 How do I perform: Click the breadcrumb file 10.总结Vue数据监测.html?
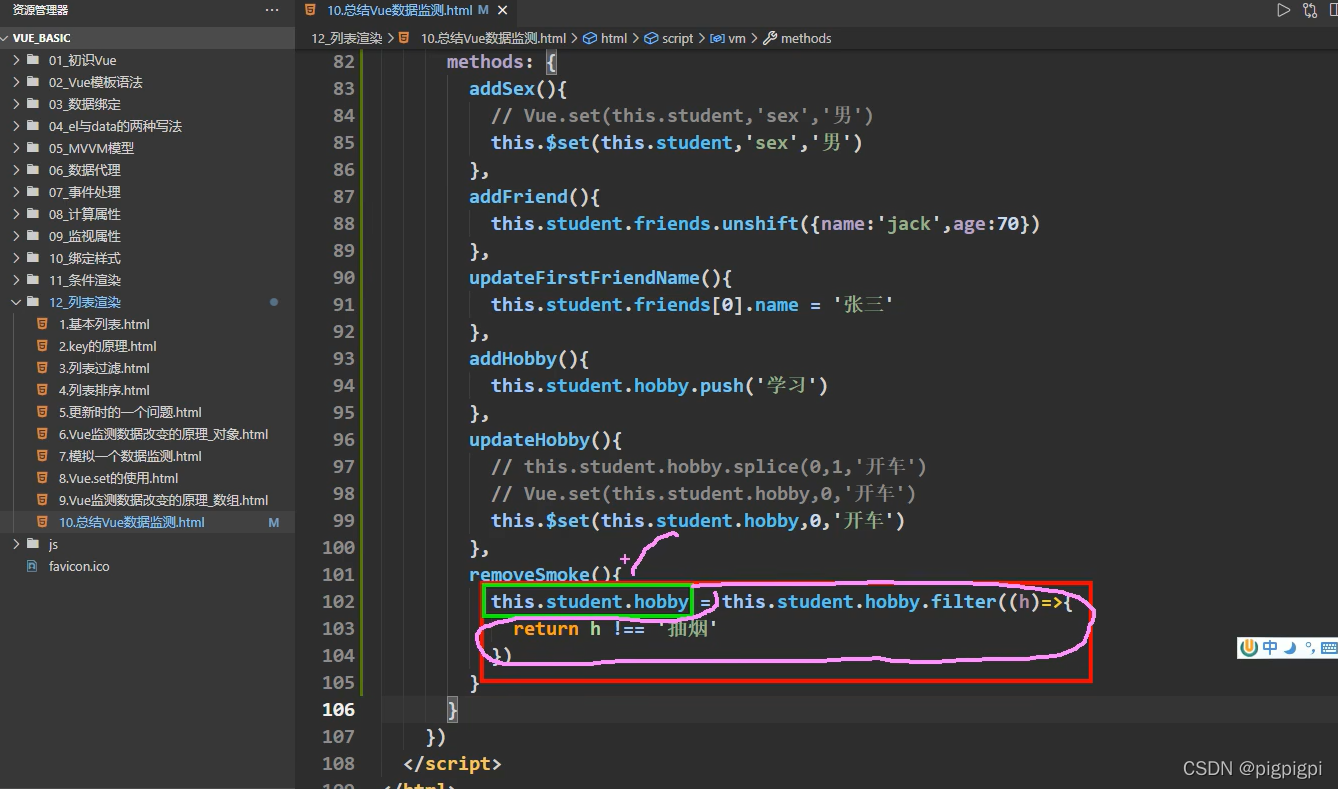(493, 38)
